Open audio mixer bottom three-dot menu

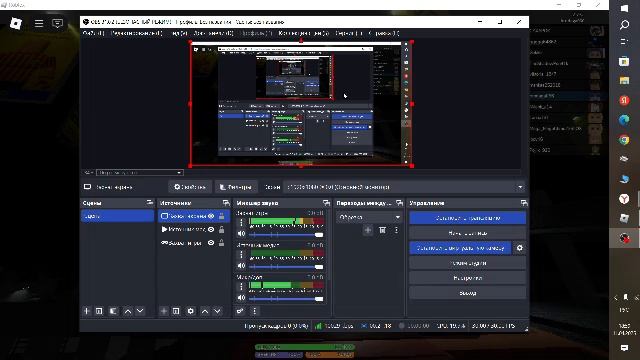(x=255, y=311)
